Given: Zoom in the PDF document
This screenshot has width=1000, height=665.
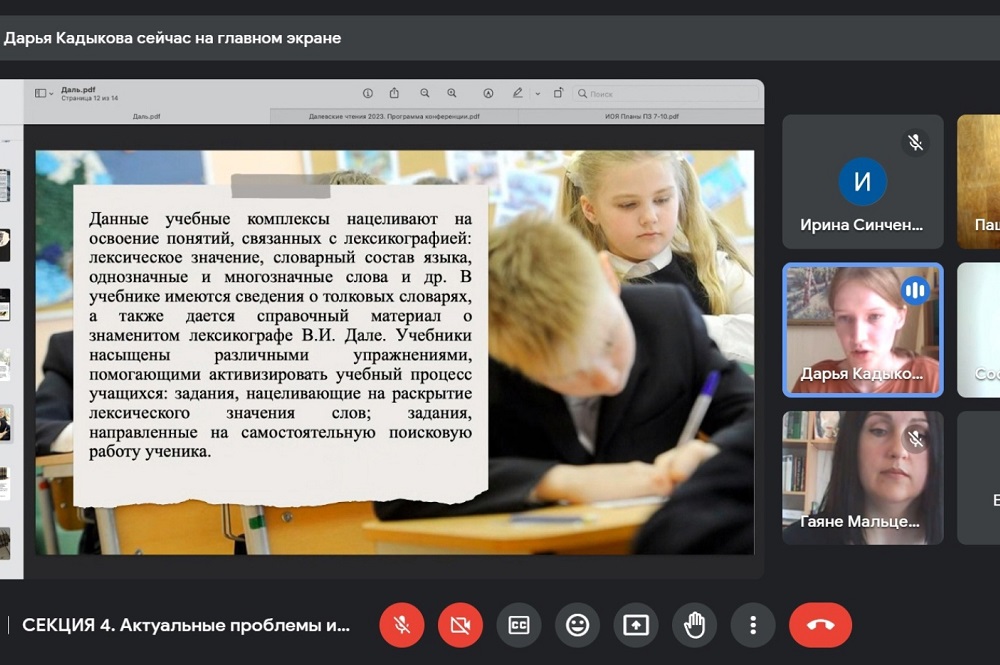Looking at the screenshot, I should (x=452, y=93).
